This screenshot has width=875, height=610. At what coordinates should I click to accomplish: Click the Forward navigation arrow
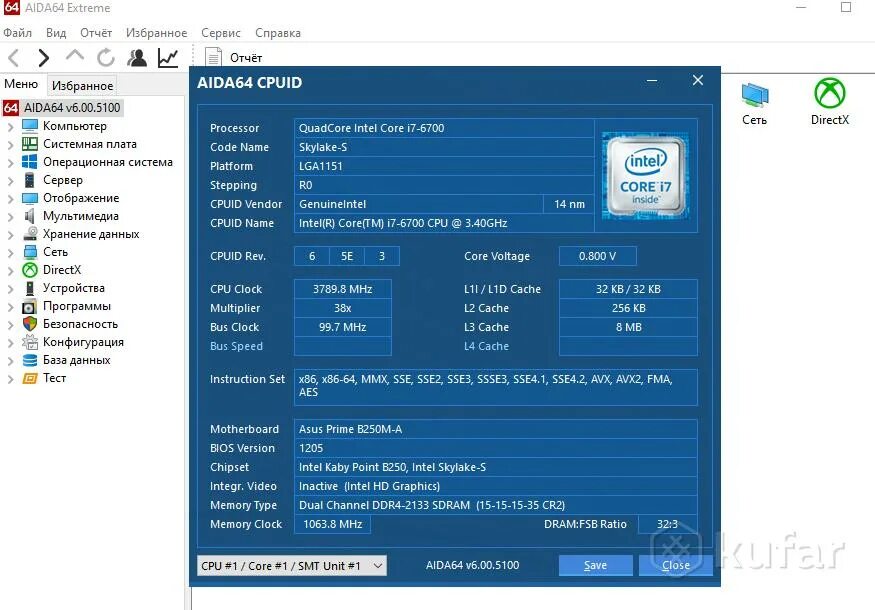point(44,57)
